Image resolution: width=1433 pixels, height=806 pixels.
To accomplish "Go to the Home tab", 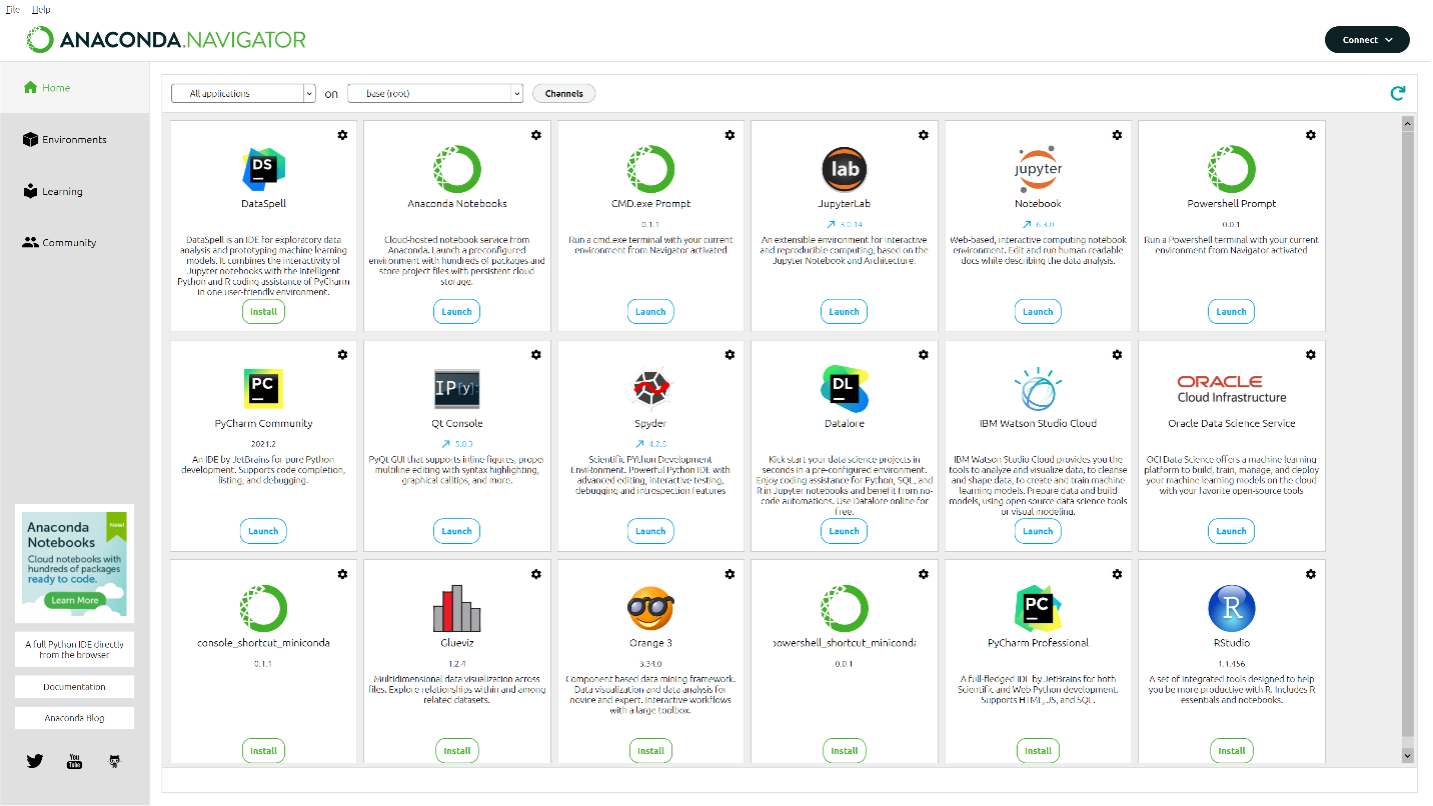I will [74, 87].
